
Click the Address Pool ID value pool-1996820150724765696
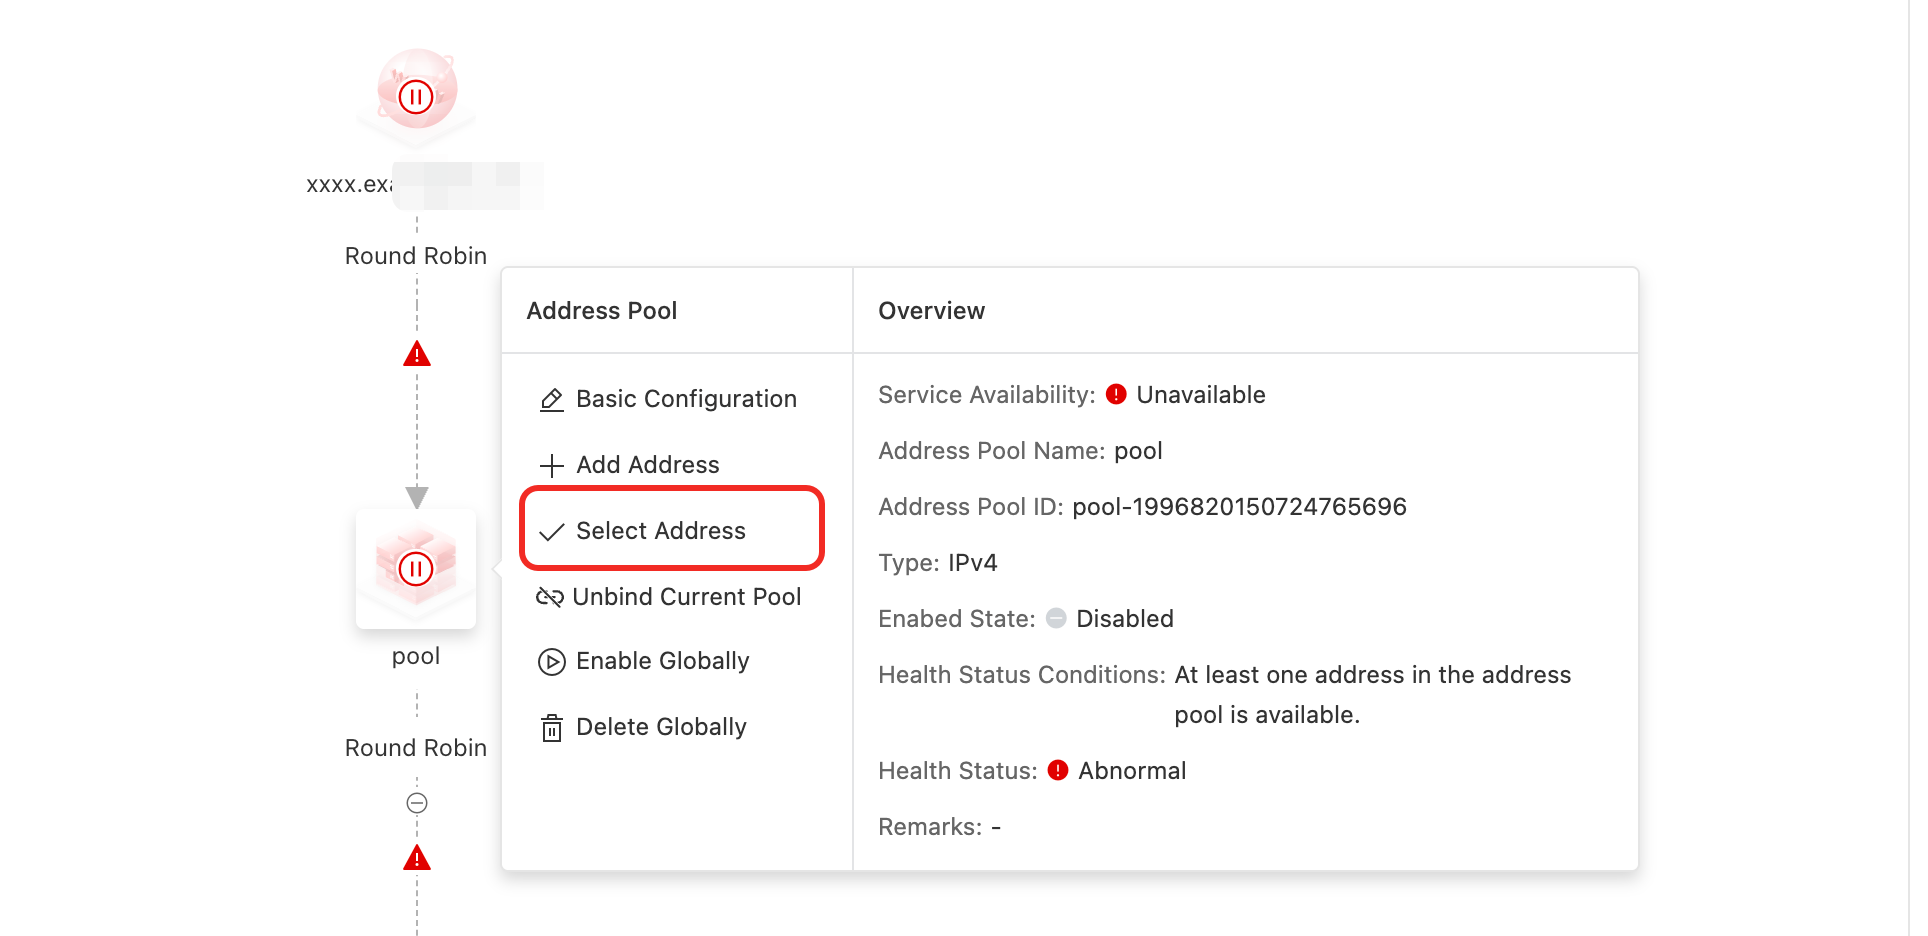pos(1239,507)
